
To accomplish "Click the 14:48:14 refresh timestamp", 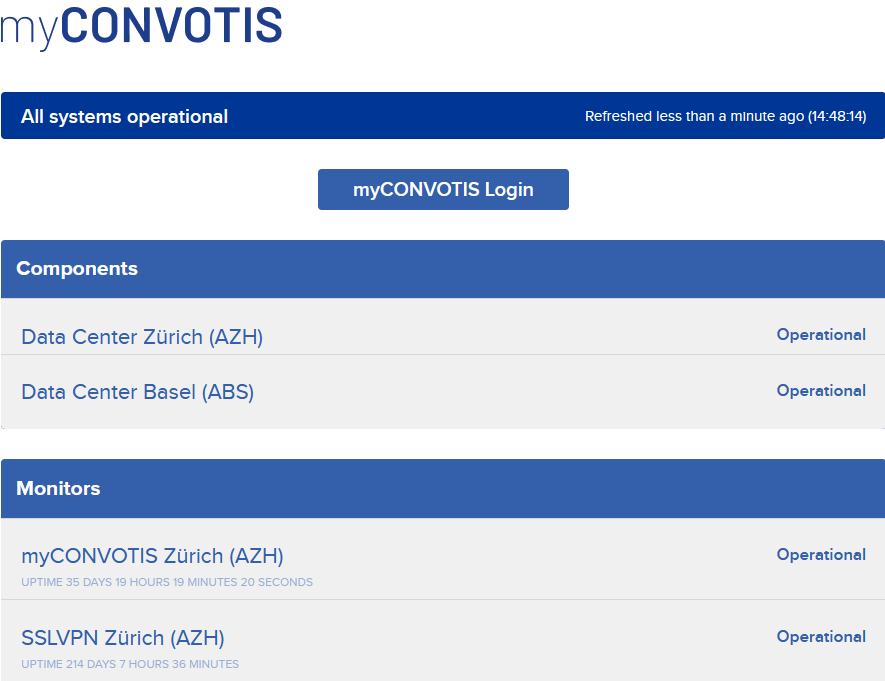I will pos(837,117).
